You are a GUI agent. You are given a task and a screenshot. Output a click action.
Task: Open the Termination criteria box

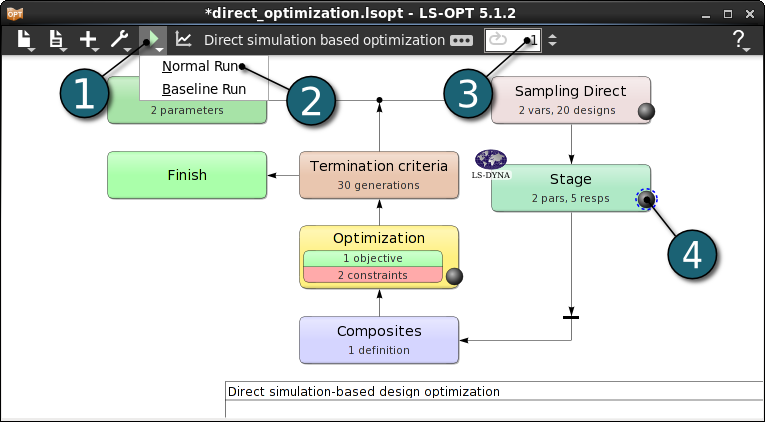tap(379, 175)
